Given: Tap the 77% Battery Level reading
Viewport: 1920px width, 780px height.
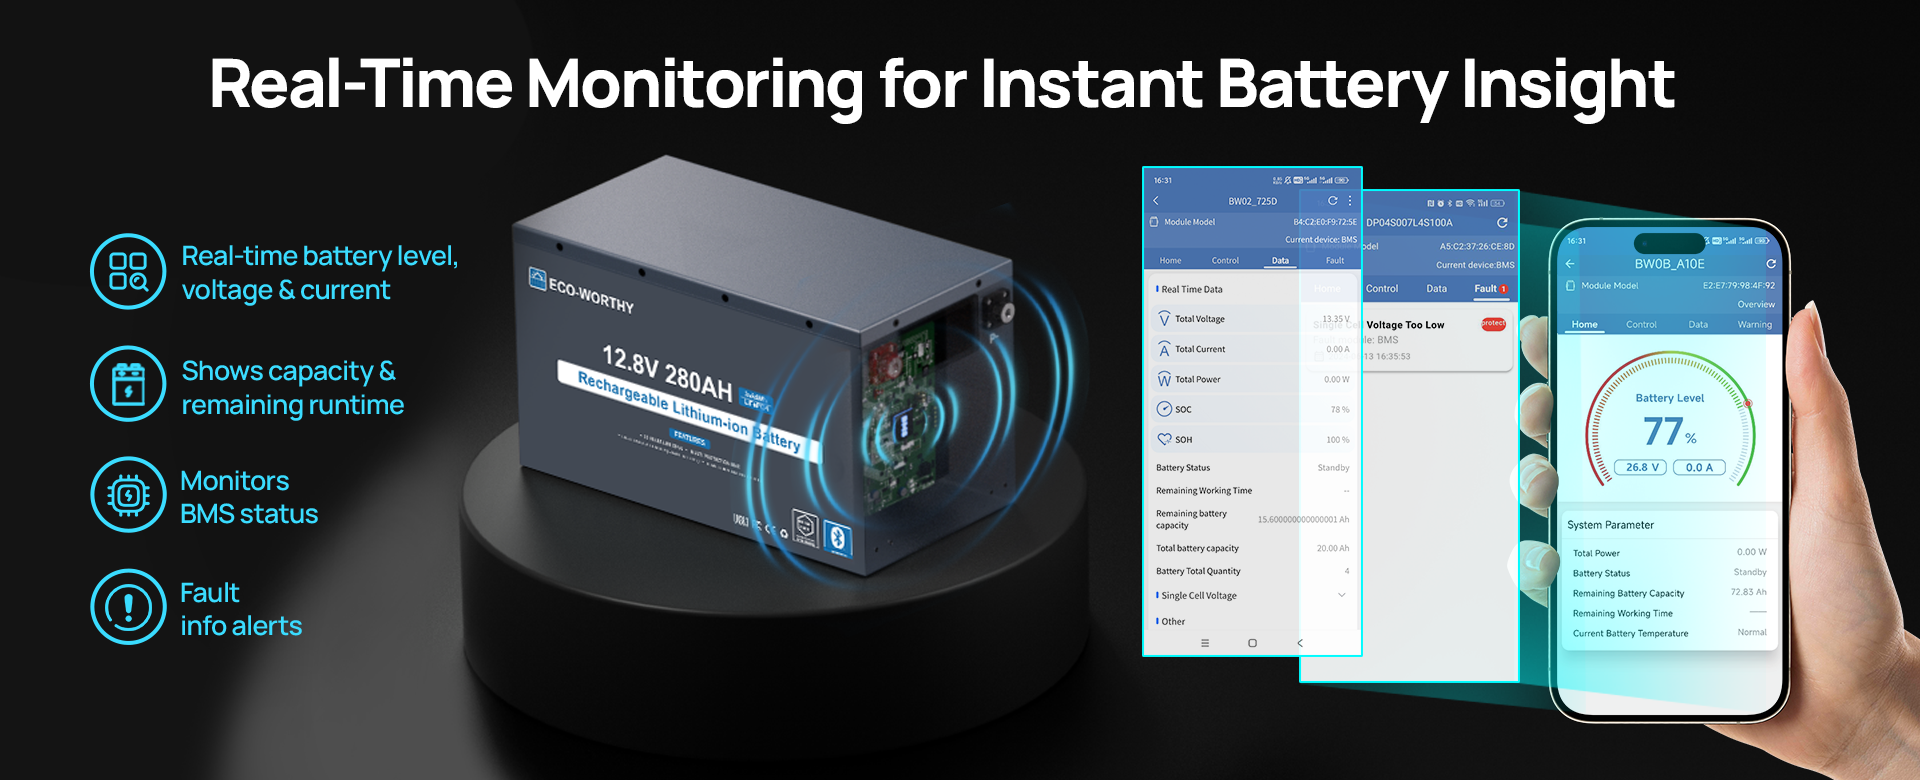Looking at the screenshot, I should pyautogui.click(x=1670, y=431).
